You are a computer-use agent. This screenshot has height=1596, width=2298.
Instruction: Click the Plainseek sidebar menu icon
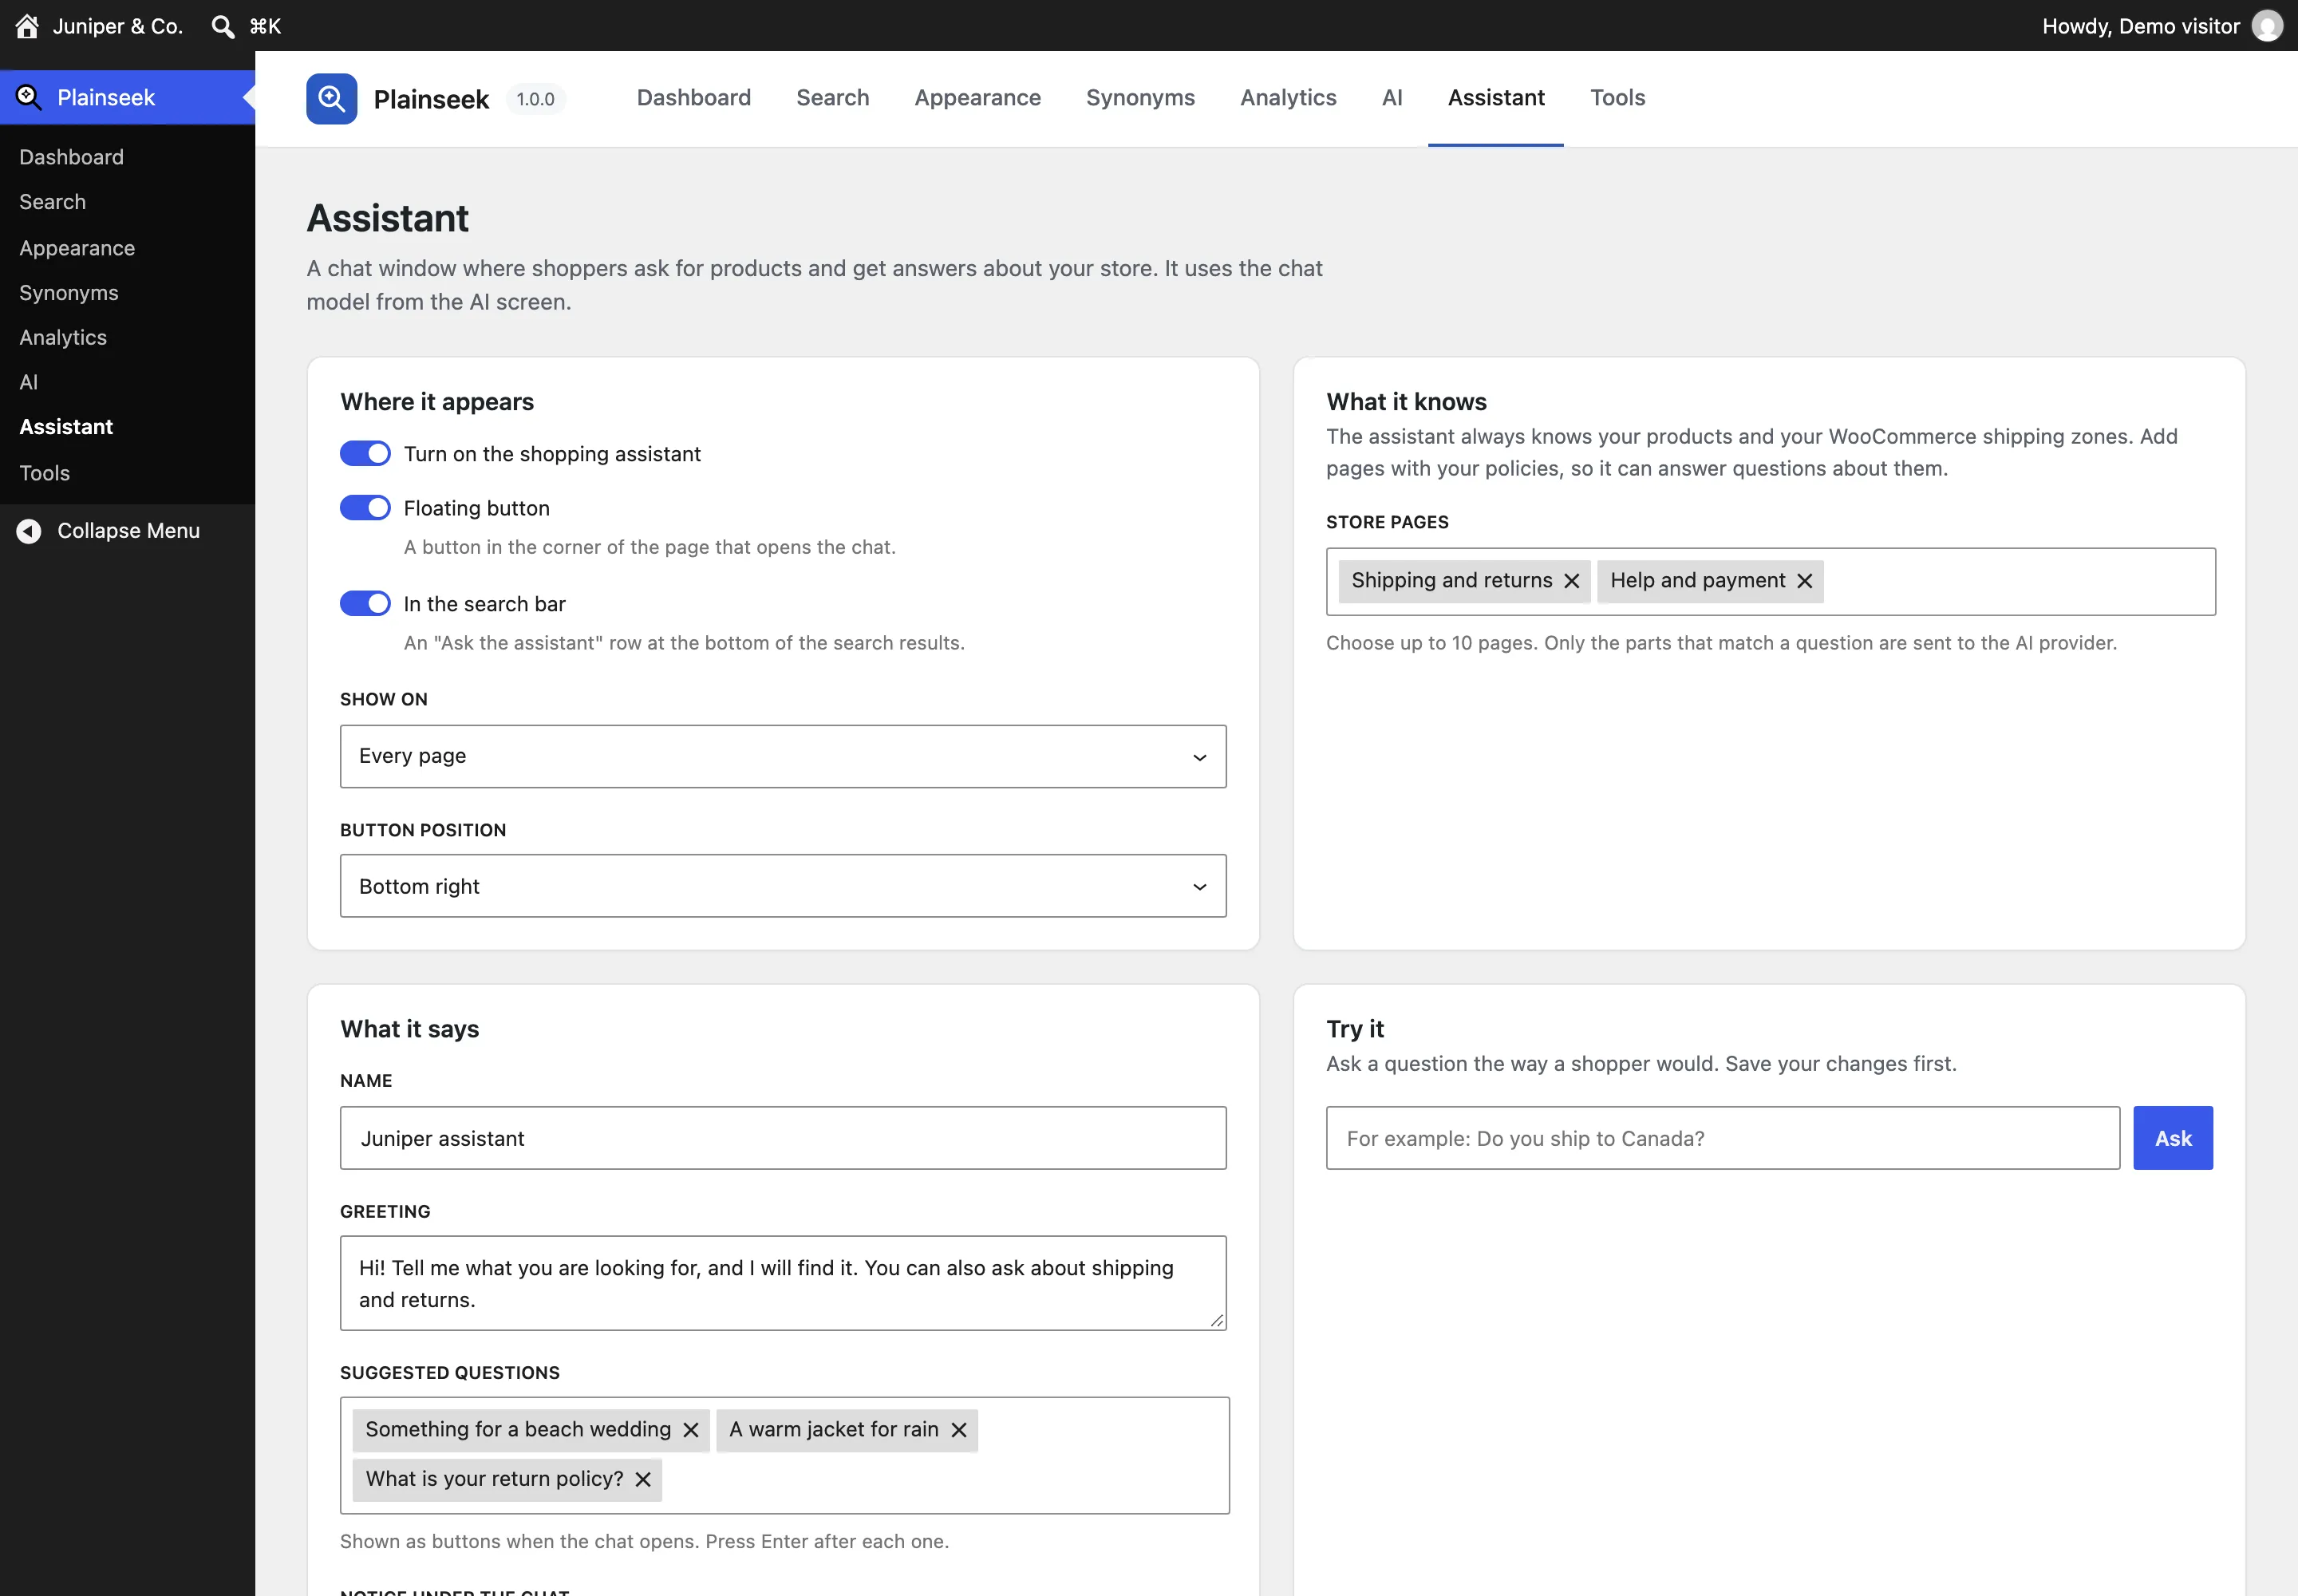coord(28,97)
